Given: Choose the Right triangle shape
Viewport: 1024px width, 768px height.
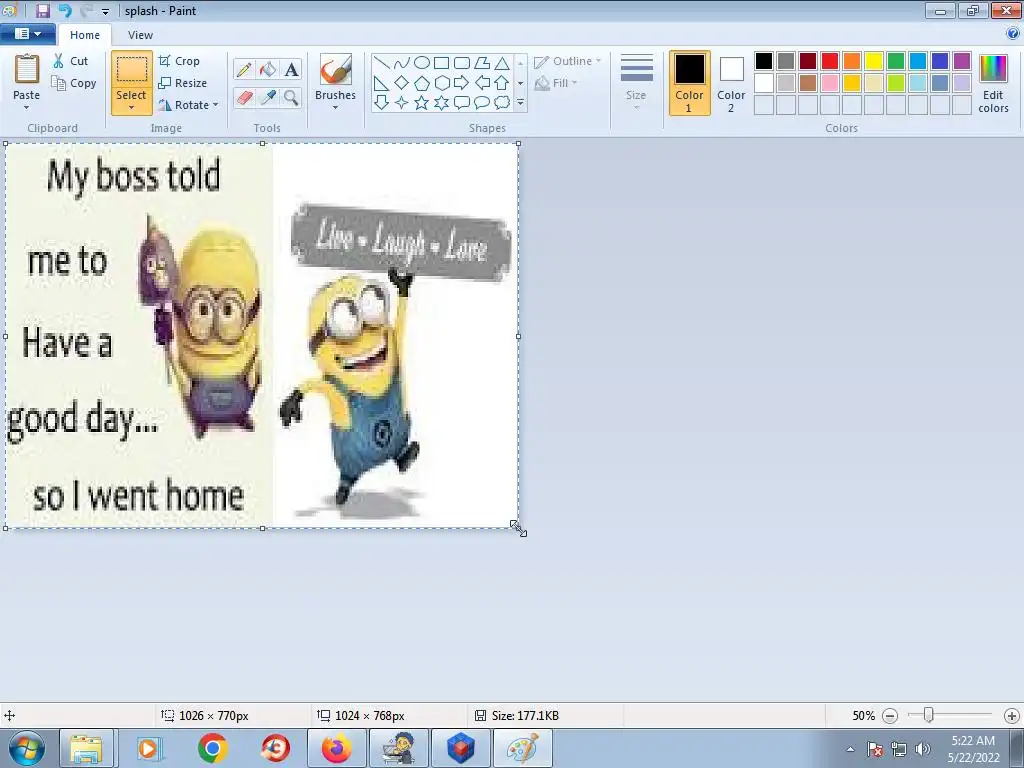Looking at the screenshot, I should 381,83.
